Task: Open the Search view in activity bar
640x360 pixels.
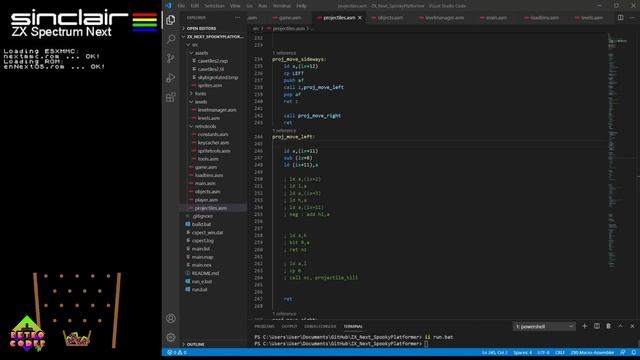Action: 171,39
